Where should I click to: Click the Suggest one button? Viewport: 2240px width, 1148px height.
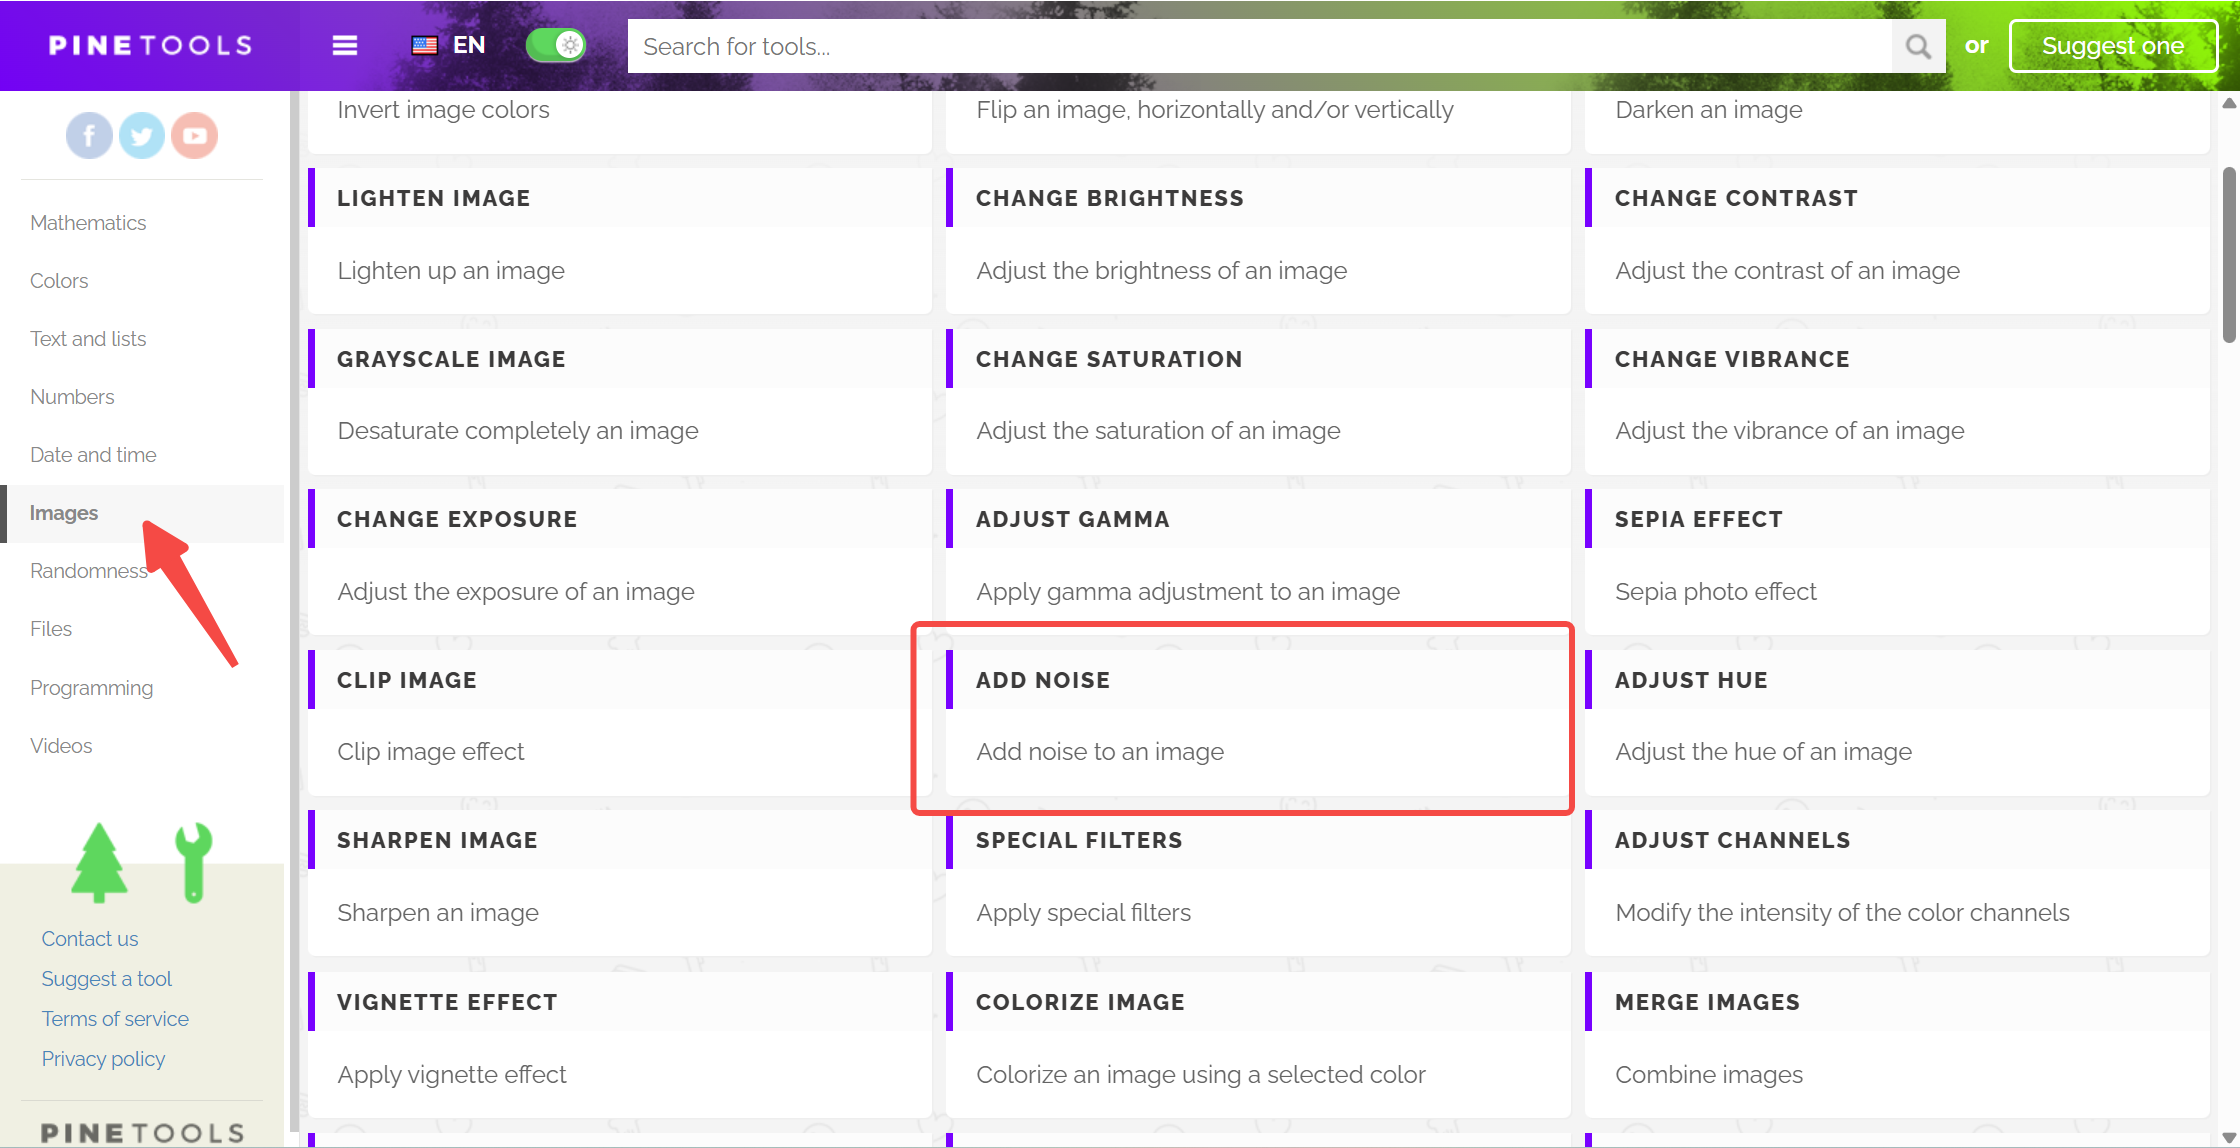[x=2112, y=46]
